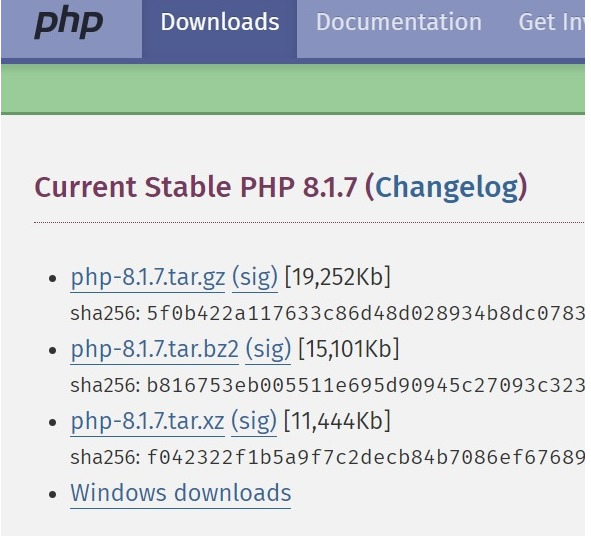Switch to the Documentation menu item

(399, 22)
